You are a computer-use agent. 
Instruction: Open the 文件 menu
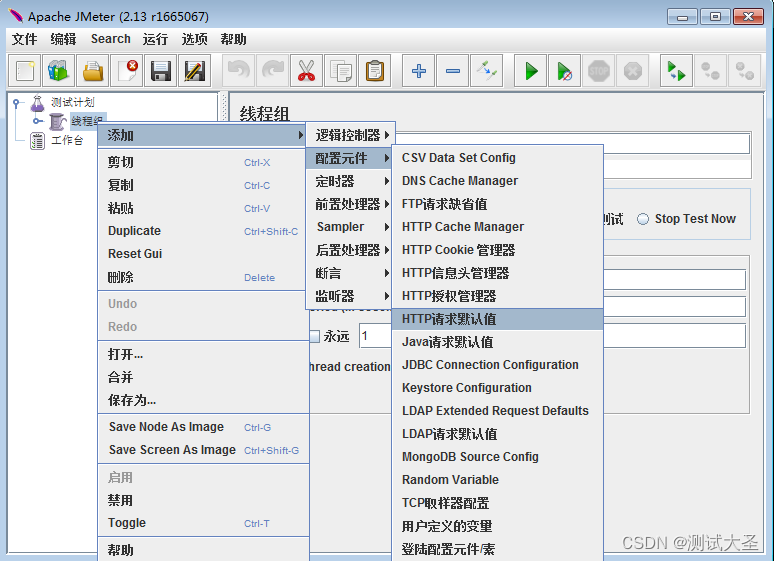coord(24,39)
